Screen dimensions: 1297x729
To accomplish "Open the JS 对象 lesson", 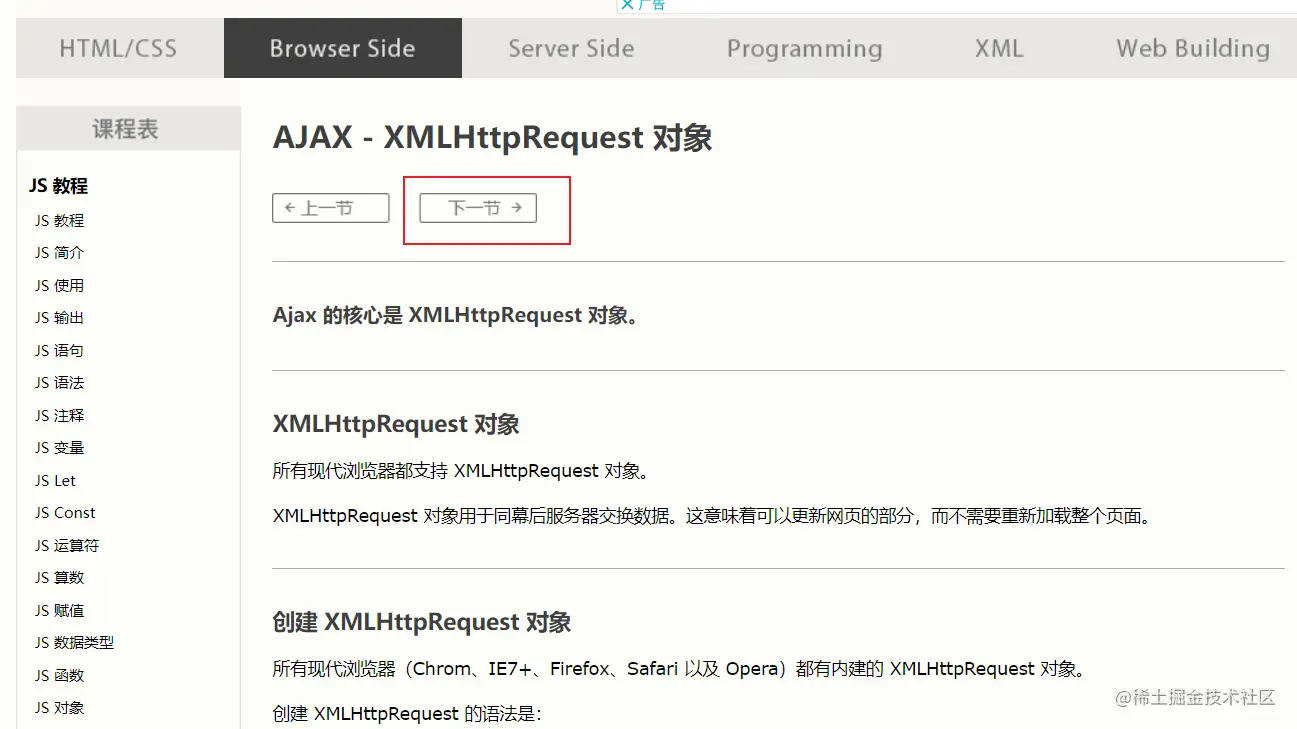I will pos(59,708).
